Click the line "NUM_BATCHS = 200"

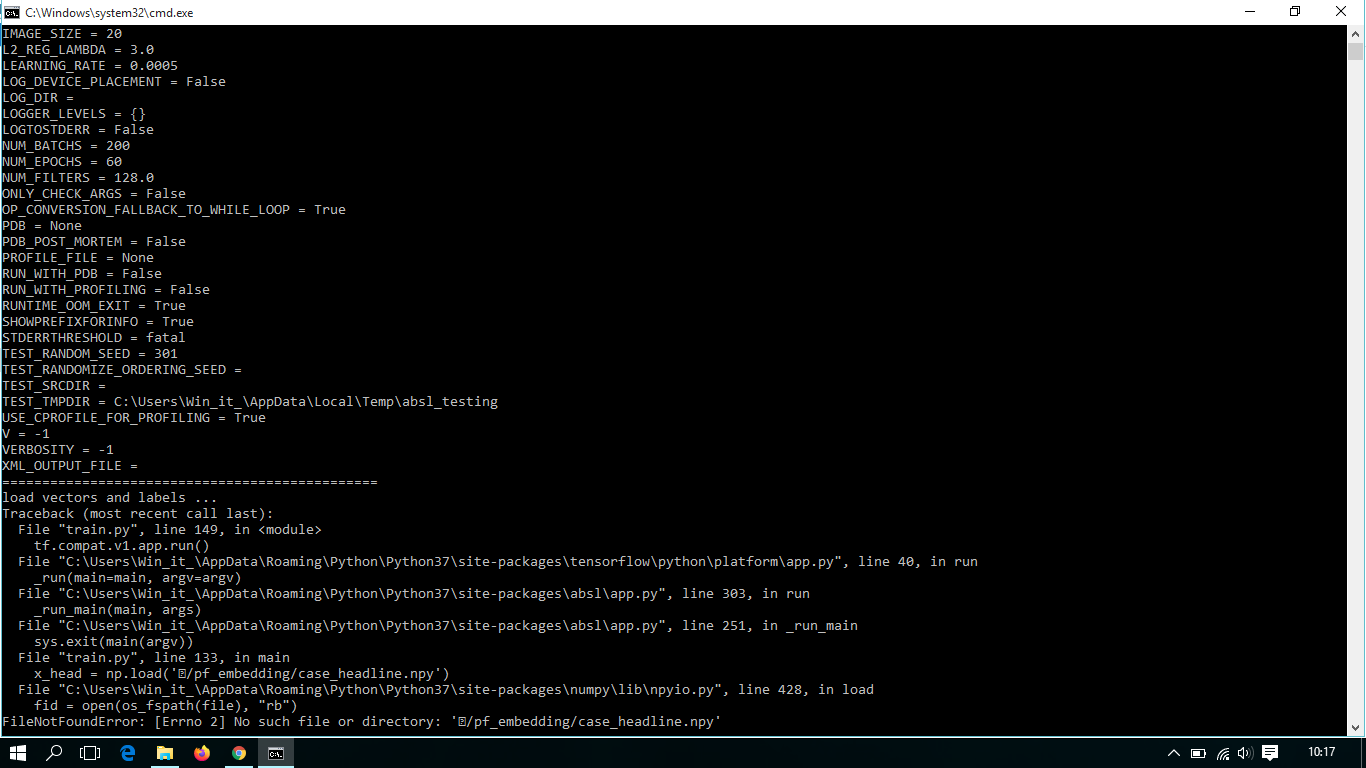[66, 146]
